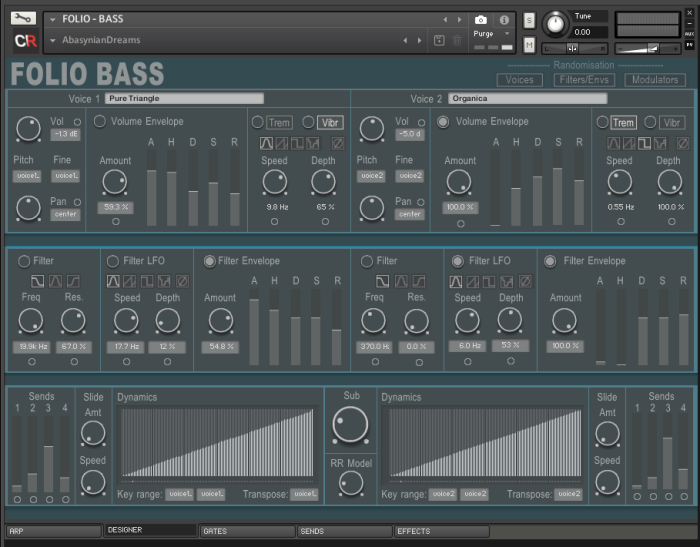Select saw waveform in Voice 1 Trem/Vibr LFO
Image resolution: width=700 pixels, height=547 pixels.
(x=282, y=143)
